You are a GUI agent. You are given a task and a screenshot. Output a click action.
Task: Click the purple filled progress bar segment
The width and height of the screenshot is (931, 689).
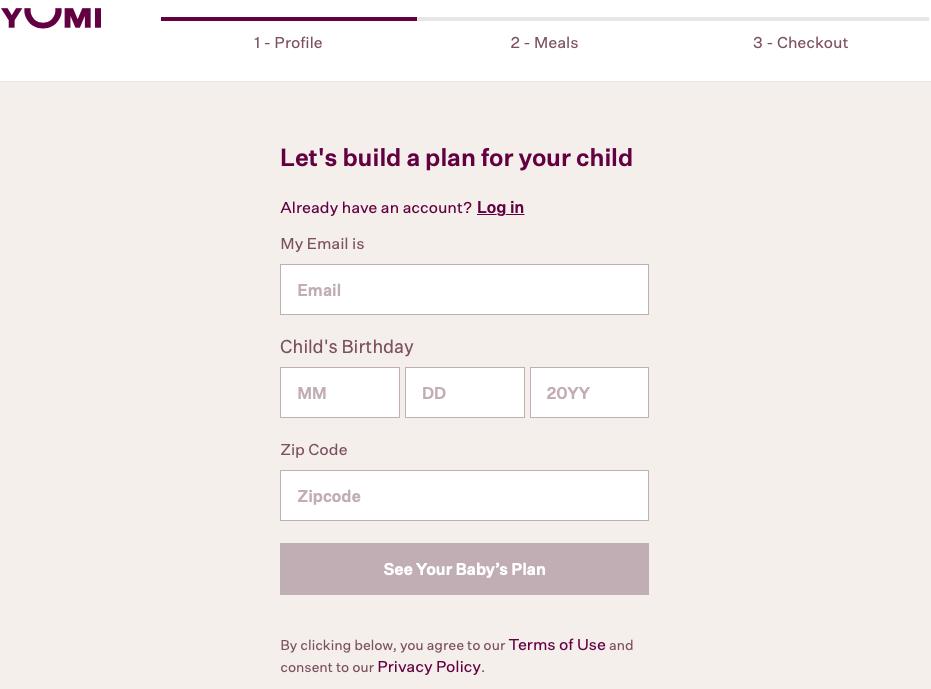[x=288, y=18]
